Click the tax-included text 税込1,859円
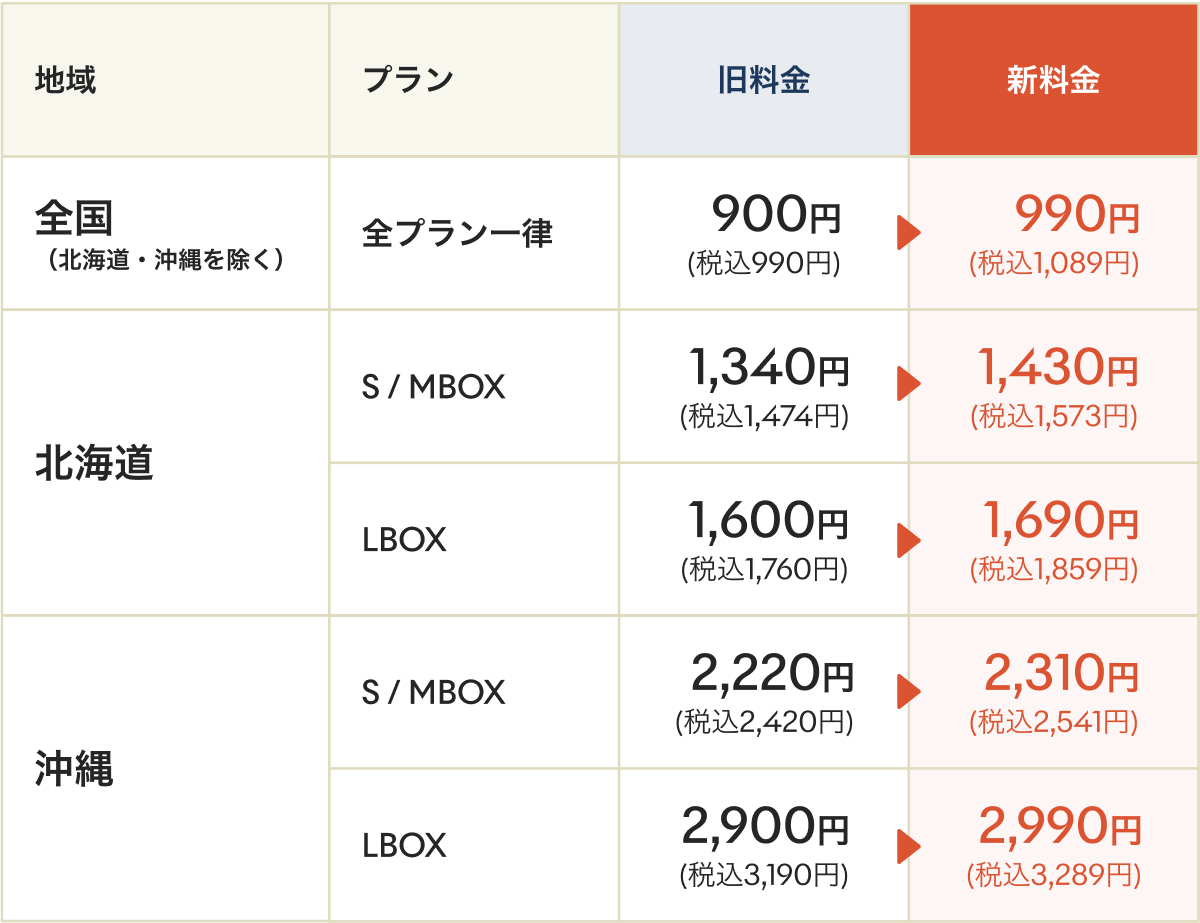The height and width of the screenshot is (923, 1200). coord(1054,570)
